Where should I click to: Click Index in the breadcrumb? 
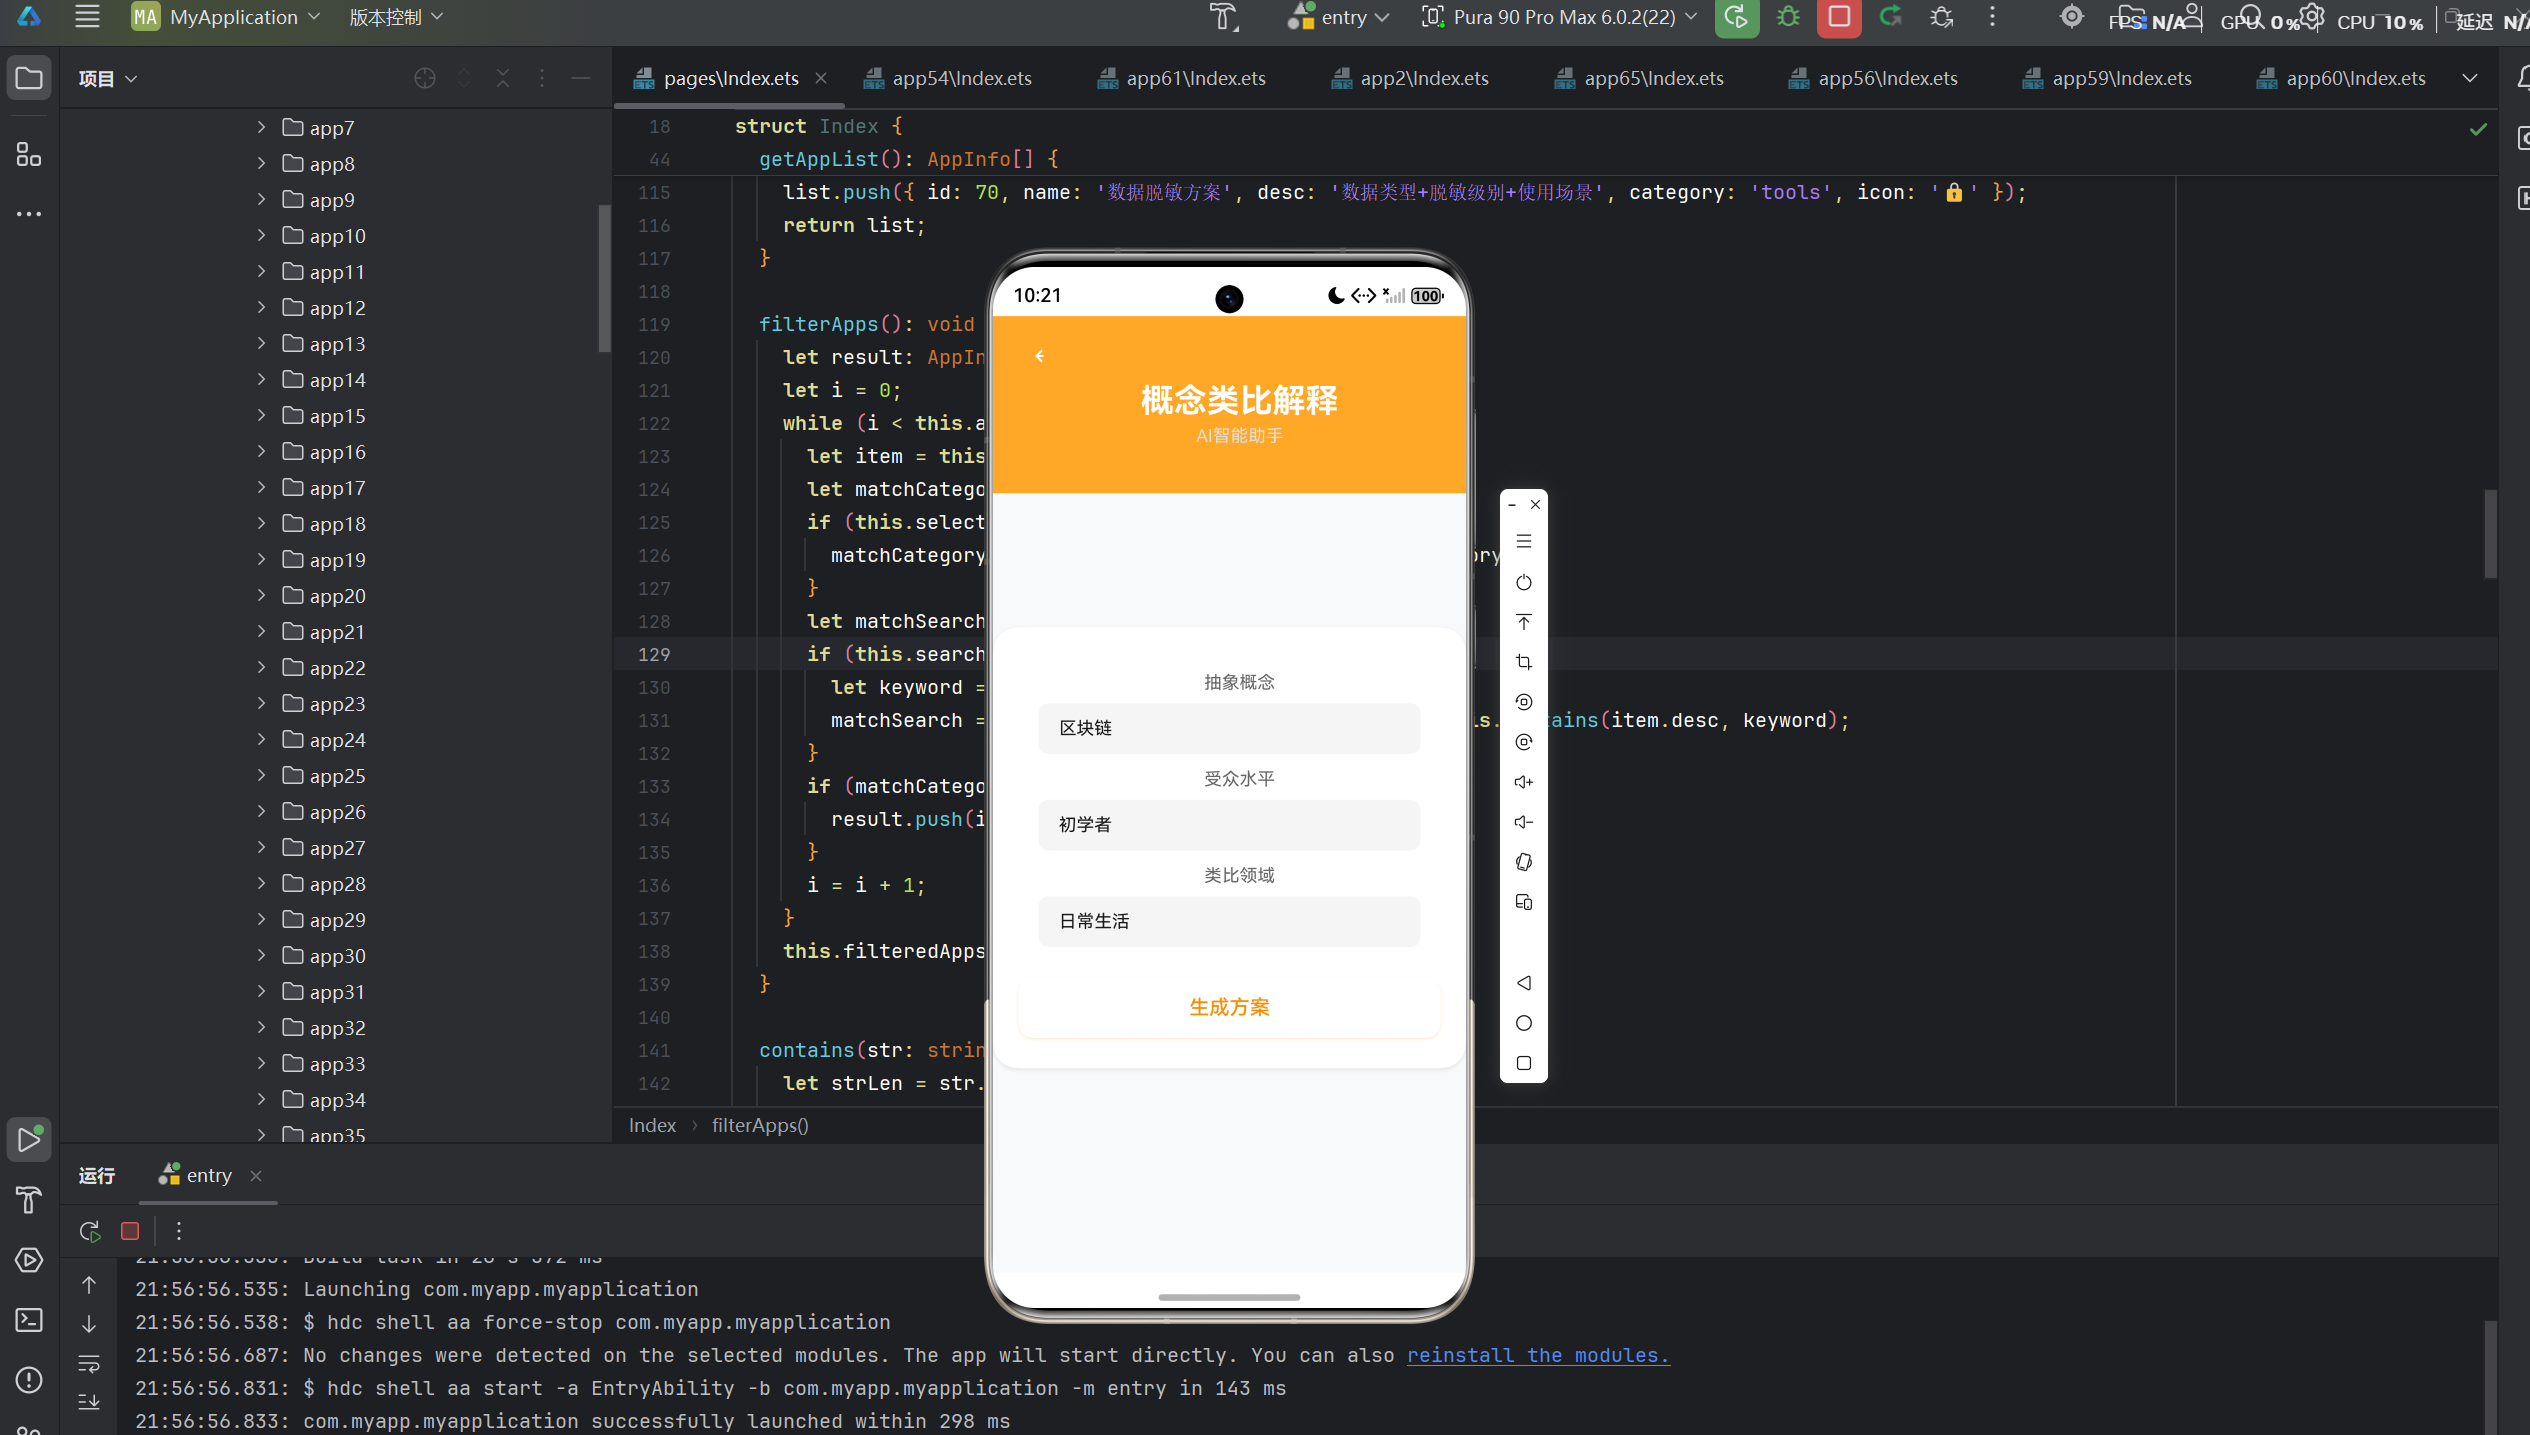[652, 1125]
